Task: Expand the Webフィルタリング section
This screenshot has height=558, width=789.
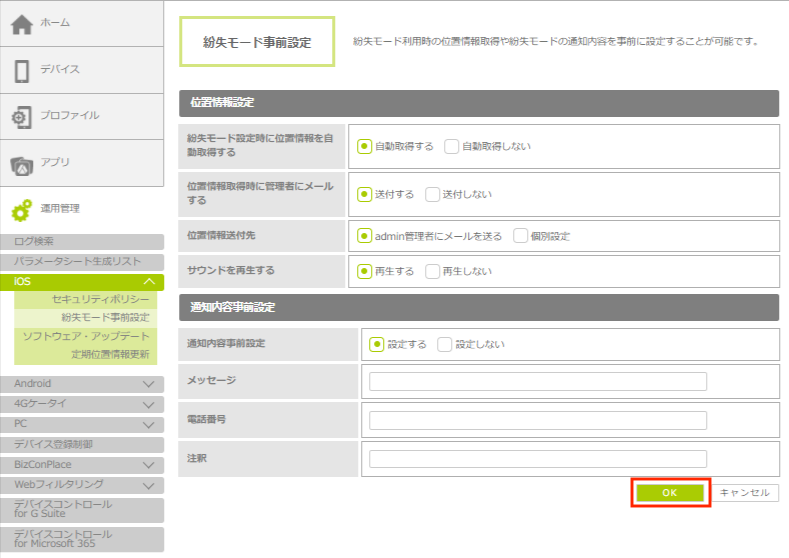Action: [x=149, y=485]
